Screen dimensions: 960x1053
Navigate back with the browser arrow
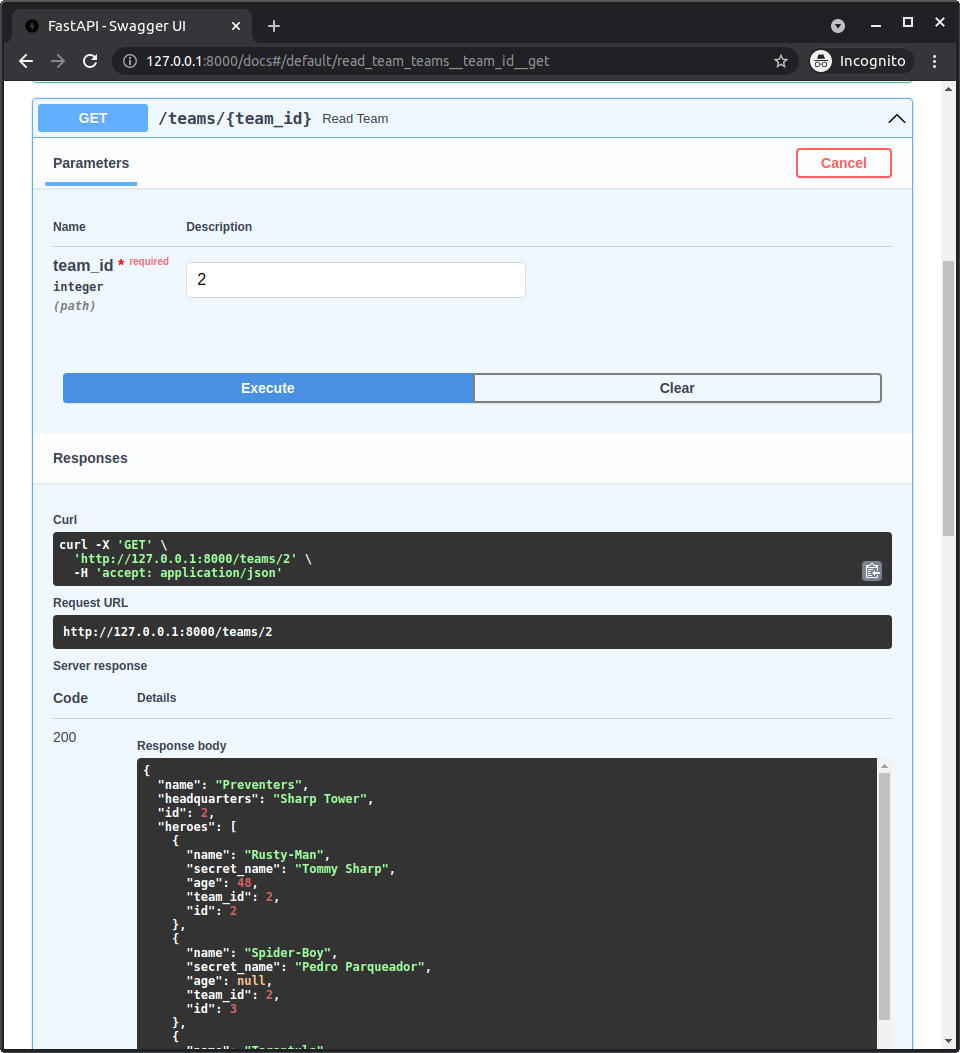tap(25, 61)
